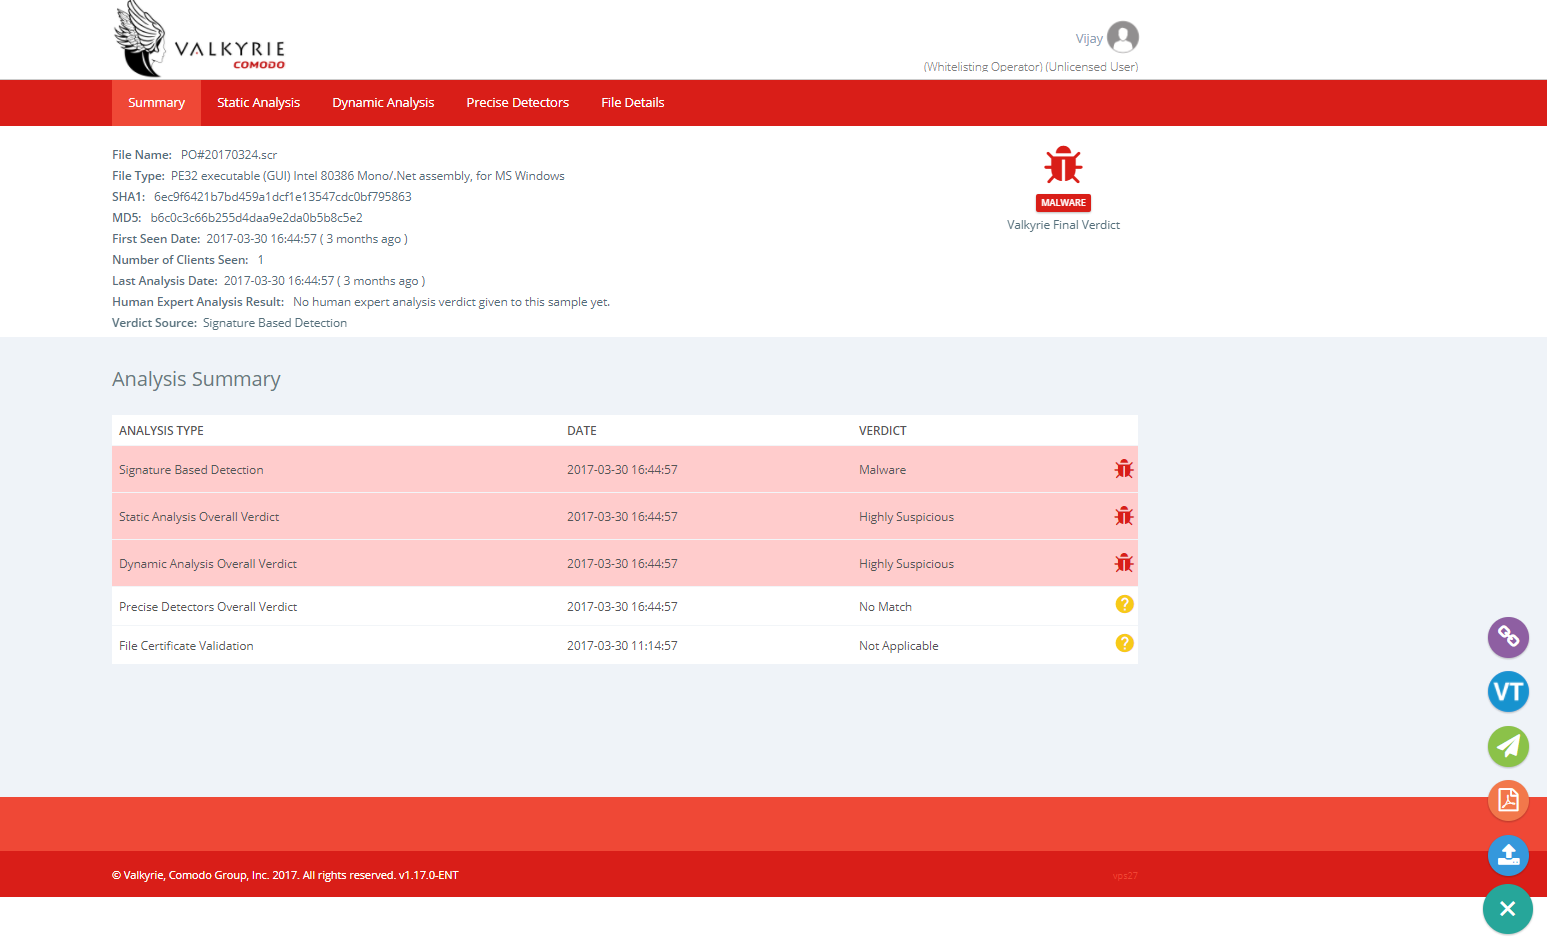Click the Valkyrie Final Verdict label
This screenshot has width=1547, height=950.
coord(1063,225)
